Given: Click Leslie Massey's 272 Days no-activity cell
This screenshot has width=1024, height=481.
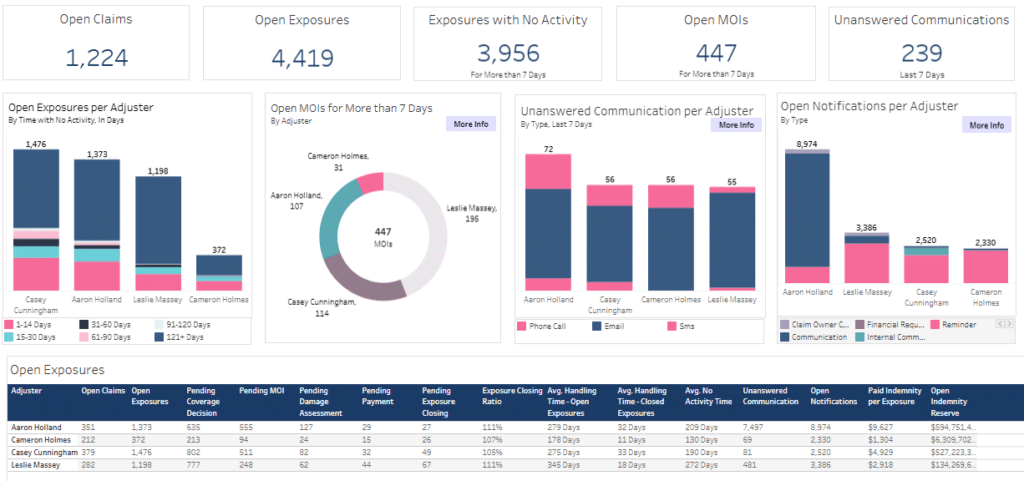Looking at the screenshot, I should pos(701,465).
